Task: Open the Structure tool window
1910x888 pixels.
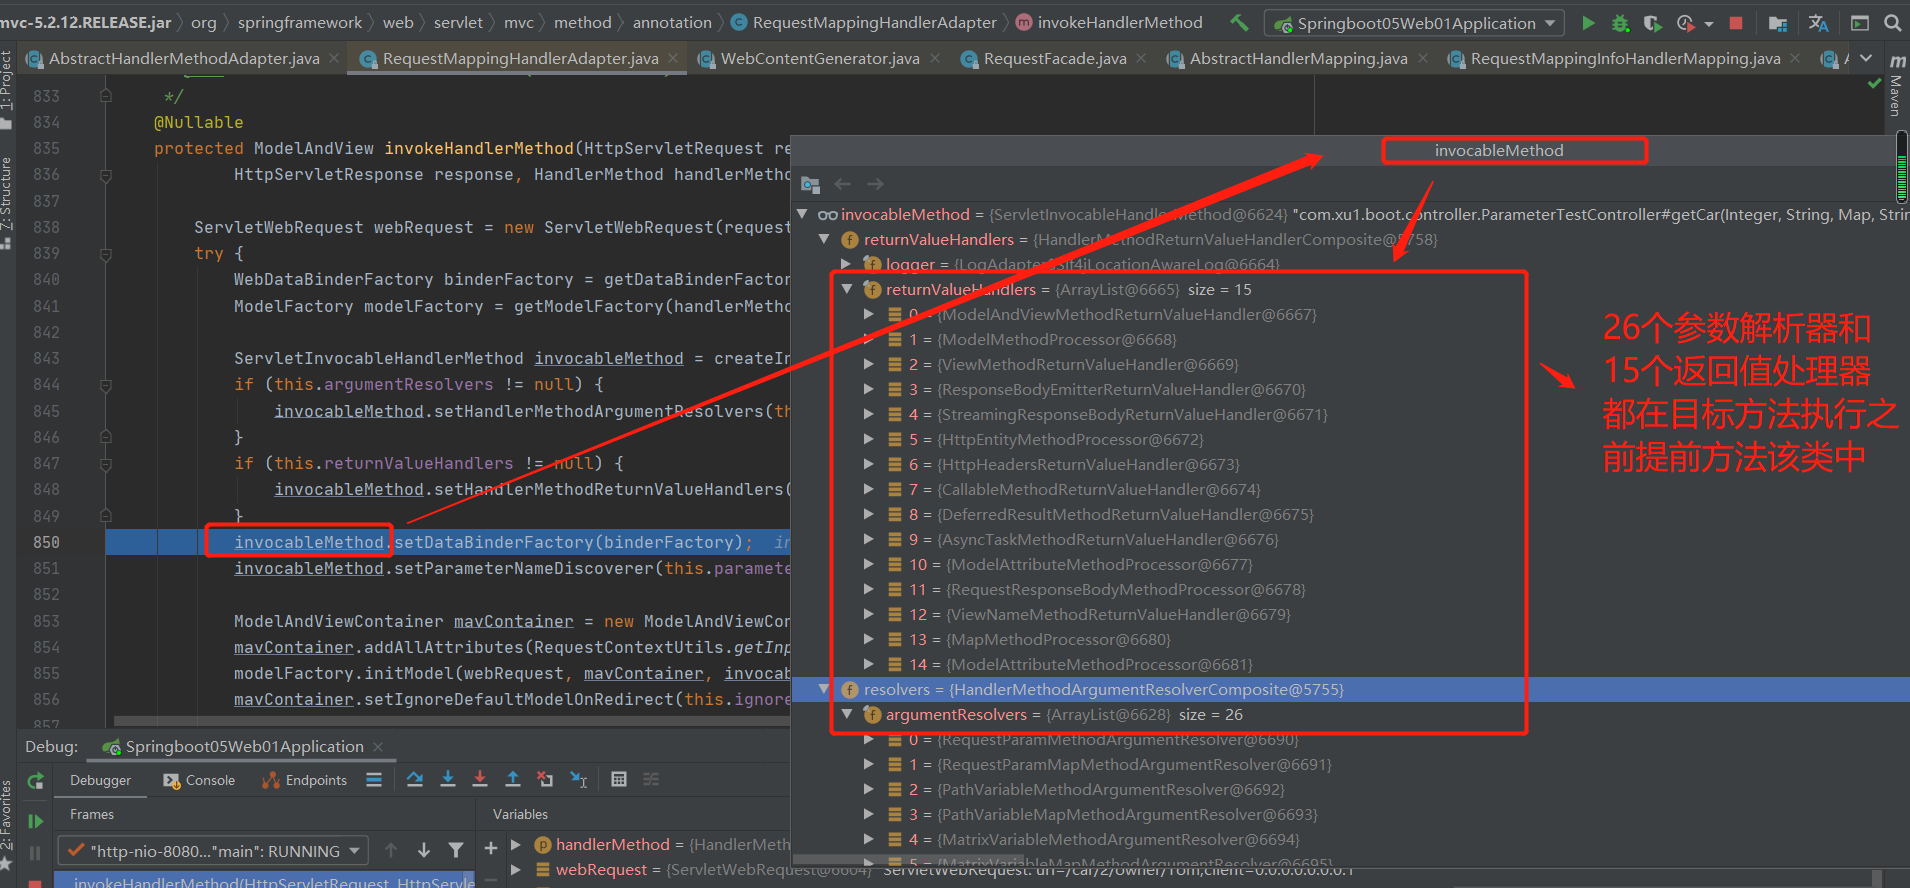Action: pos(7,202)
